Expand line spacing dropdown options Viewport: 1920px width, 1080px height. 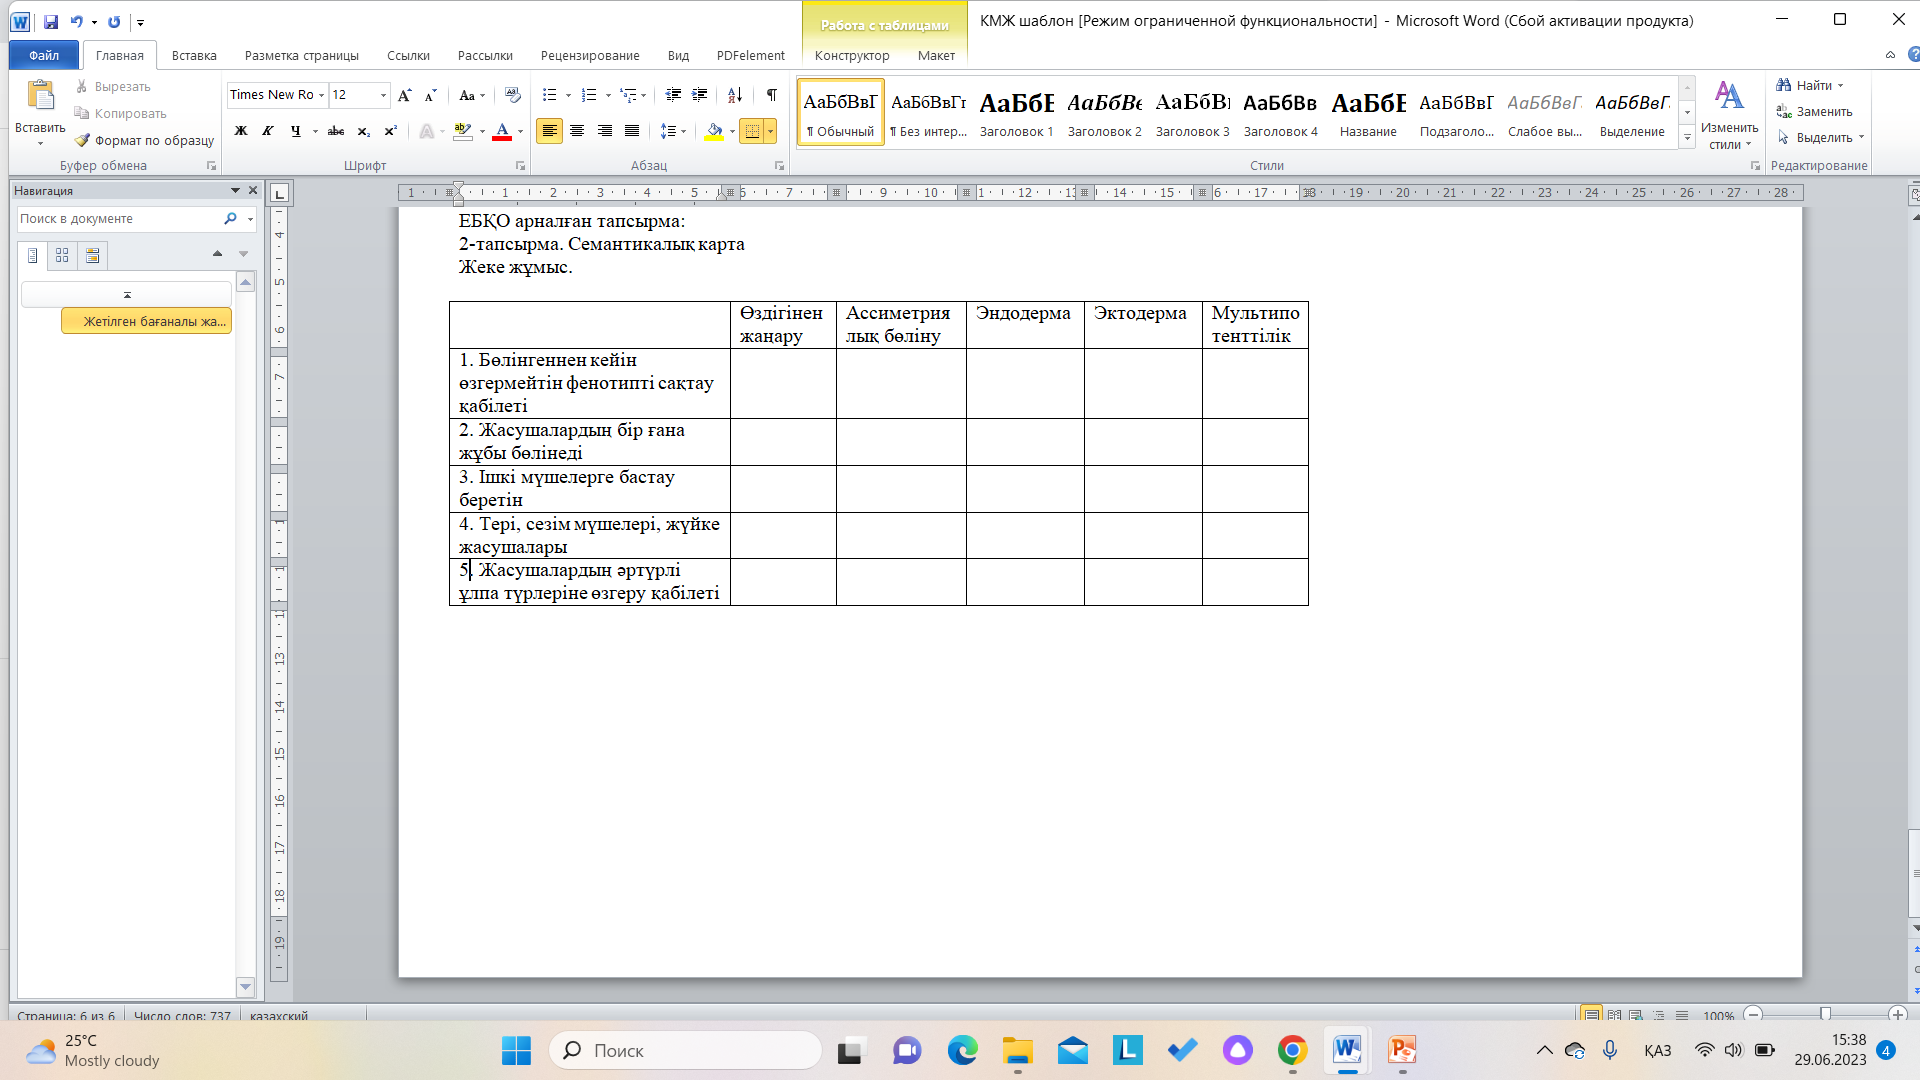(683, 131)
